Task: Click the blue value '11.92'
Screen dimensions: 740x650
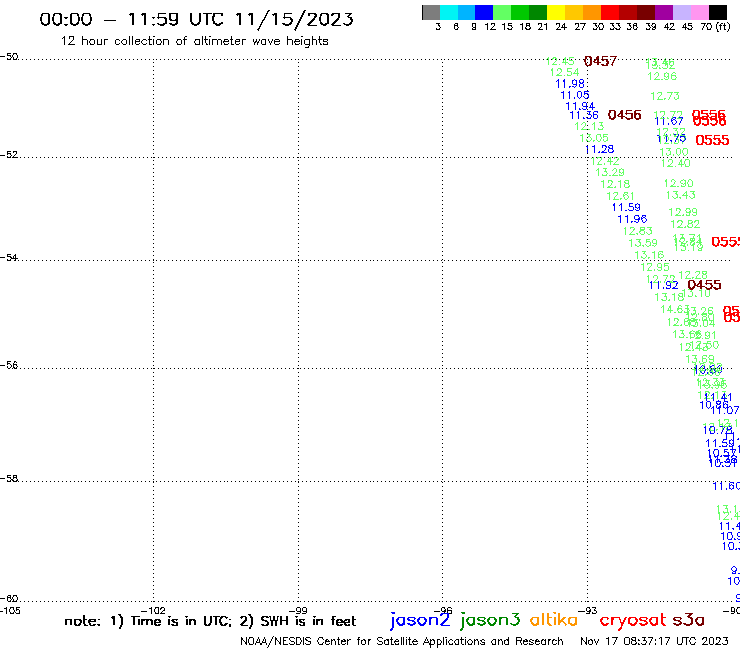Action: tap(664, 286)
